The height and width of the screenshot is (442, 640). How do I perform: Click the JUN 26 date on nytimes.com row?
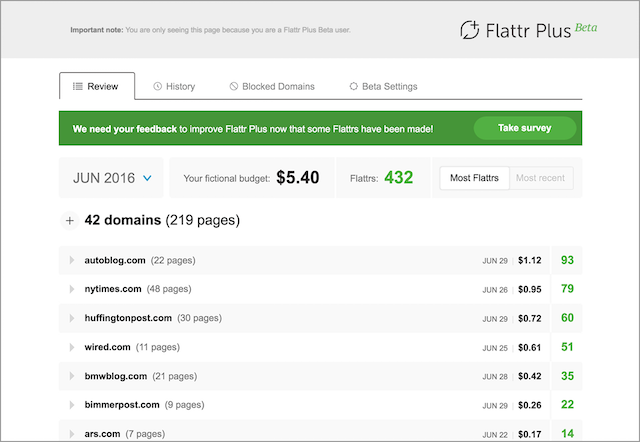(495, 290)
